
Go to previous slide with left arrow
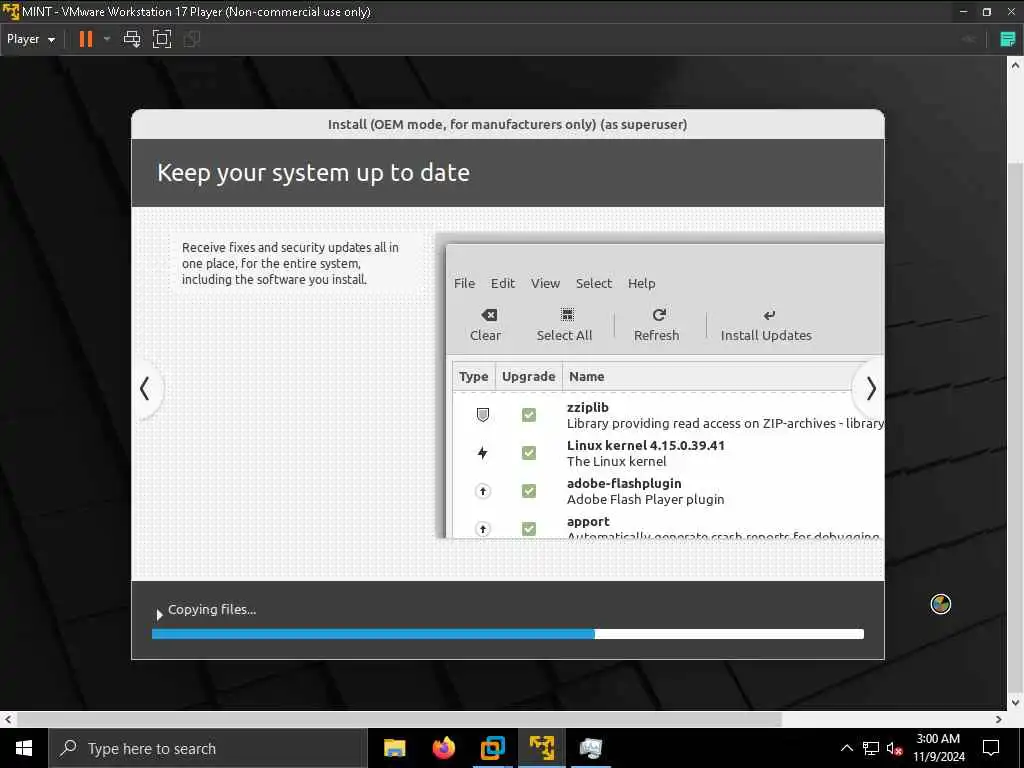coord(145,389)
